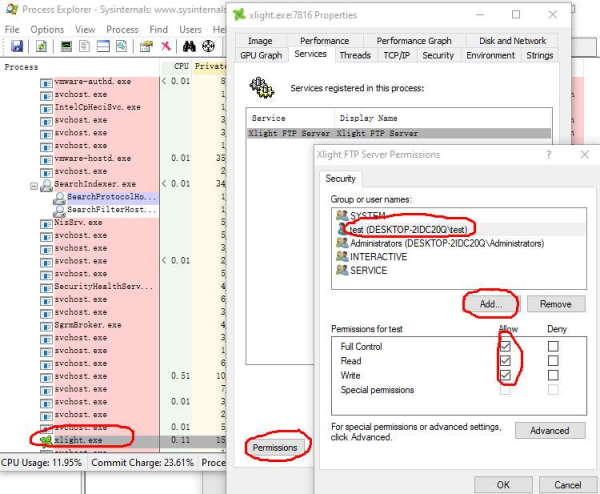Click the crosshair Find Window's Process icon
600x494 pixels.
(x=208, y=46)
